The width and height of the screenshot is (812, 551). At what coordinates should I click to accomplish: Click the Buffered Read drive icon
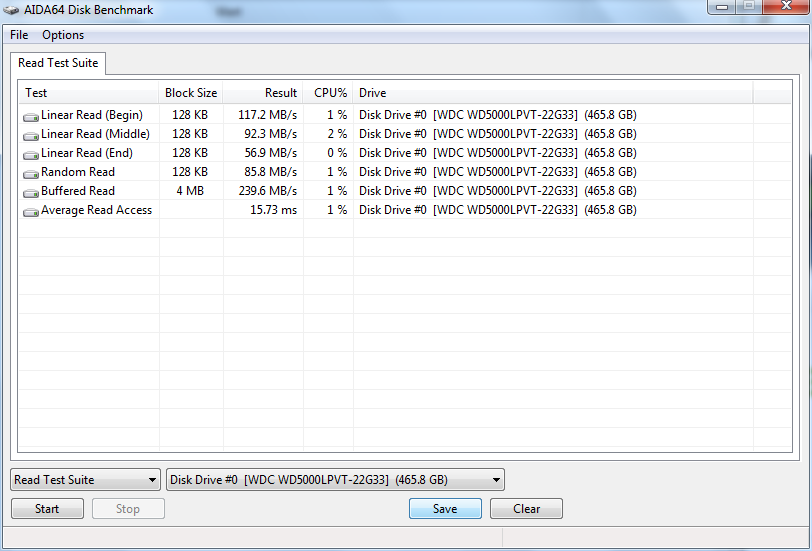(31, 193)
